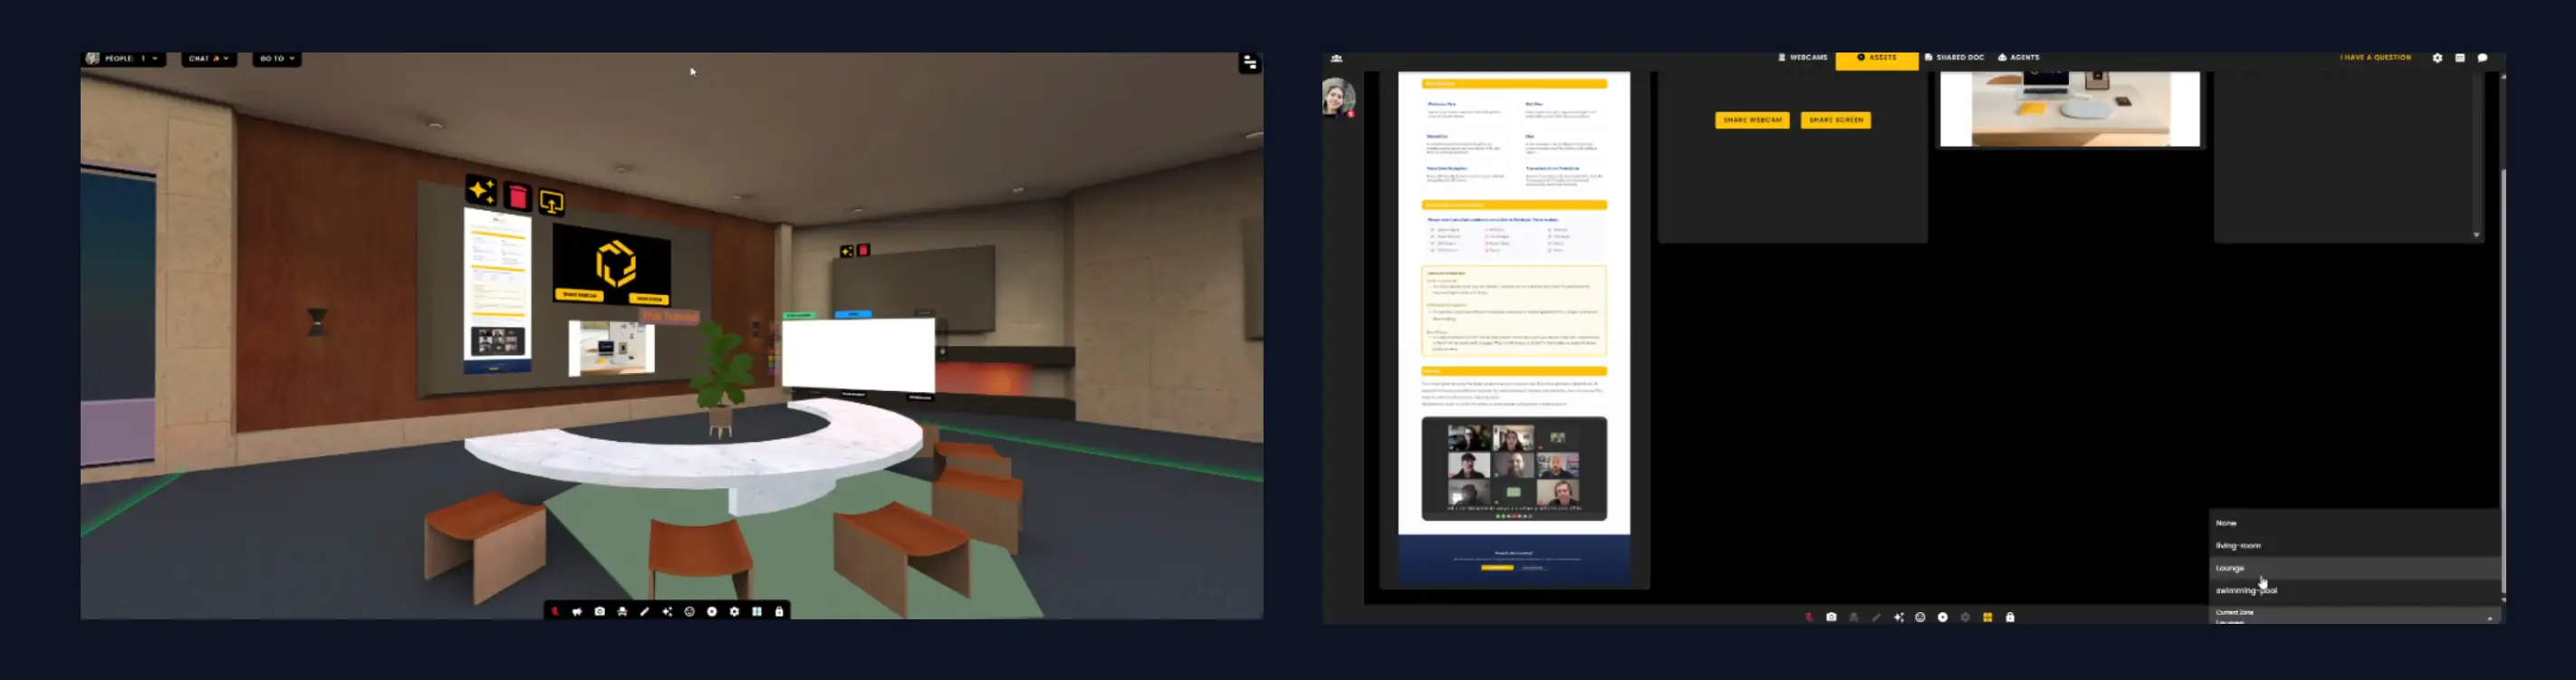Click the megaphone broadcast icon
2576x680 pixels.
click(577, 611)
